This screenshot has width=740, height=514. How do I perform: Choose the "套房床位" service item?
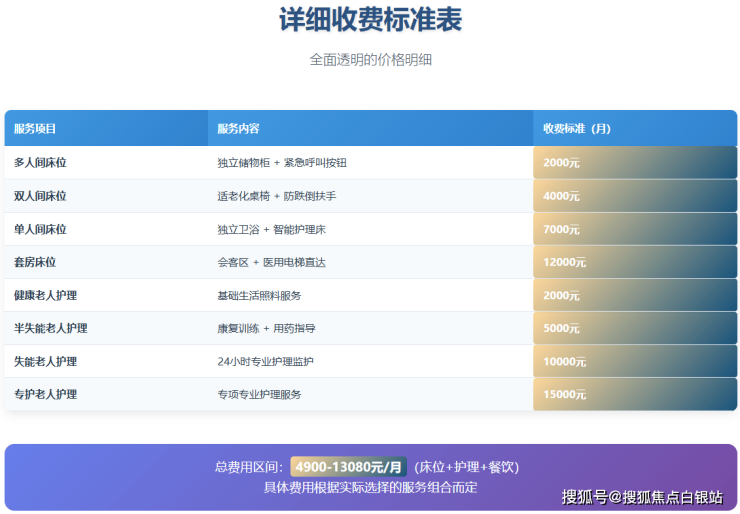click(35, 262)
